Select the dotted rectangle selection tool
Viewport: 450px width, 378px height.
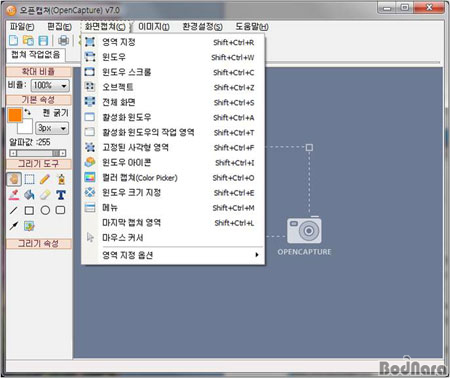pos(29,179)
